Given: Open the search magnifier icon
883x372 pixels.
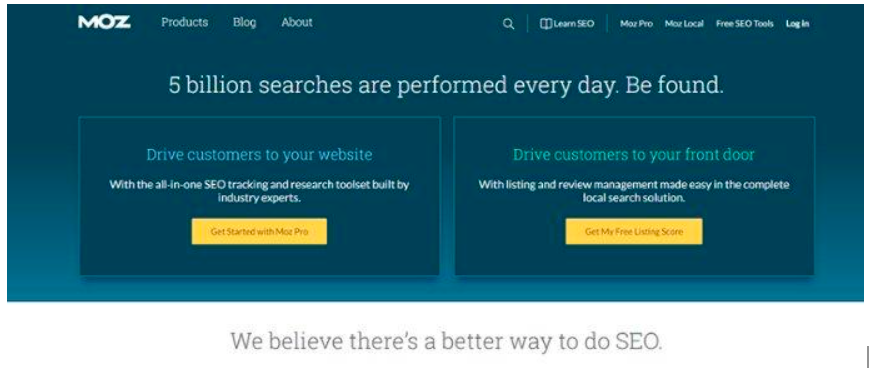Looking at the screenshot, I should tap(509, 24).
